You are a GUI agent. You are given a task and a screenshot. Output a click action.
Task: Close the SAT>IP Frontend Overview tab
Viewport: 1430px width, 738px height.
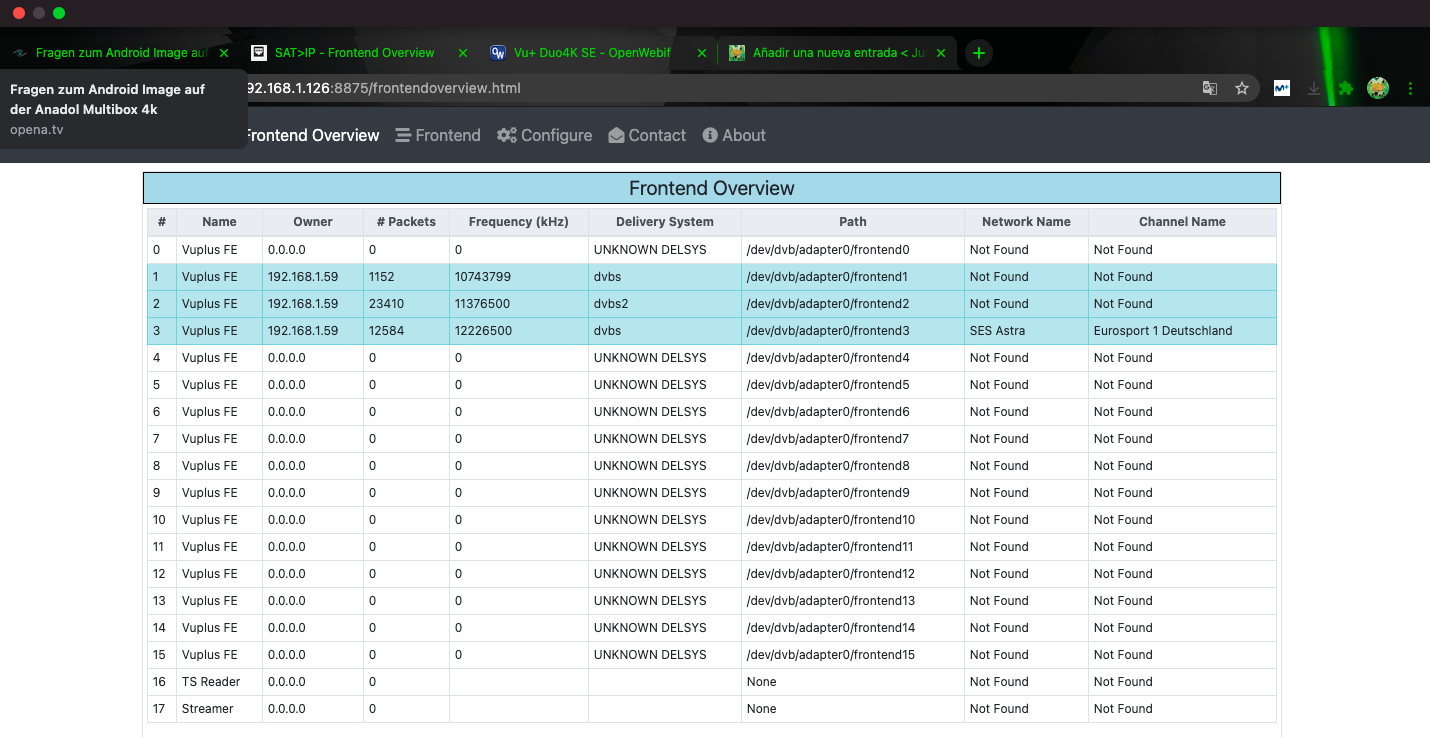click(x=462, y=53)
